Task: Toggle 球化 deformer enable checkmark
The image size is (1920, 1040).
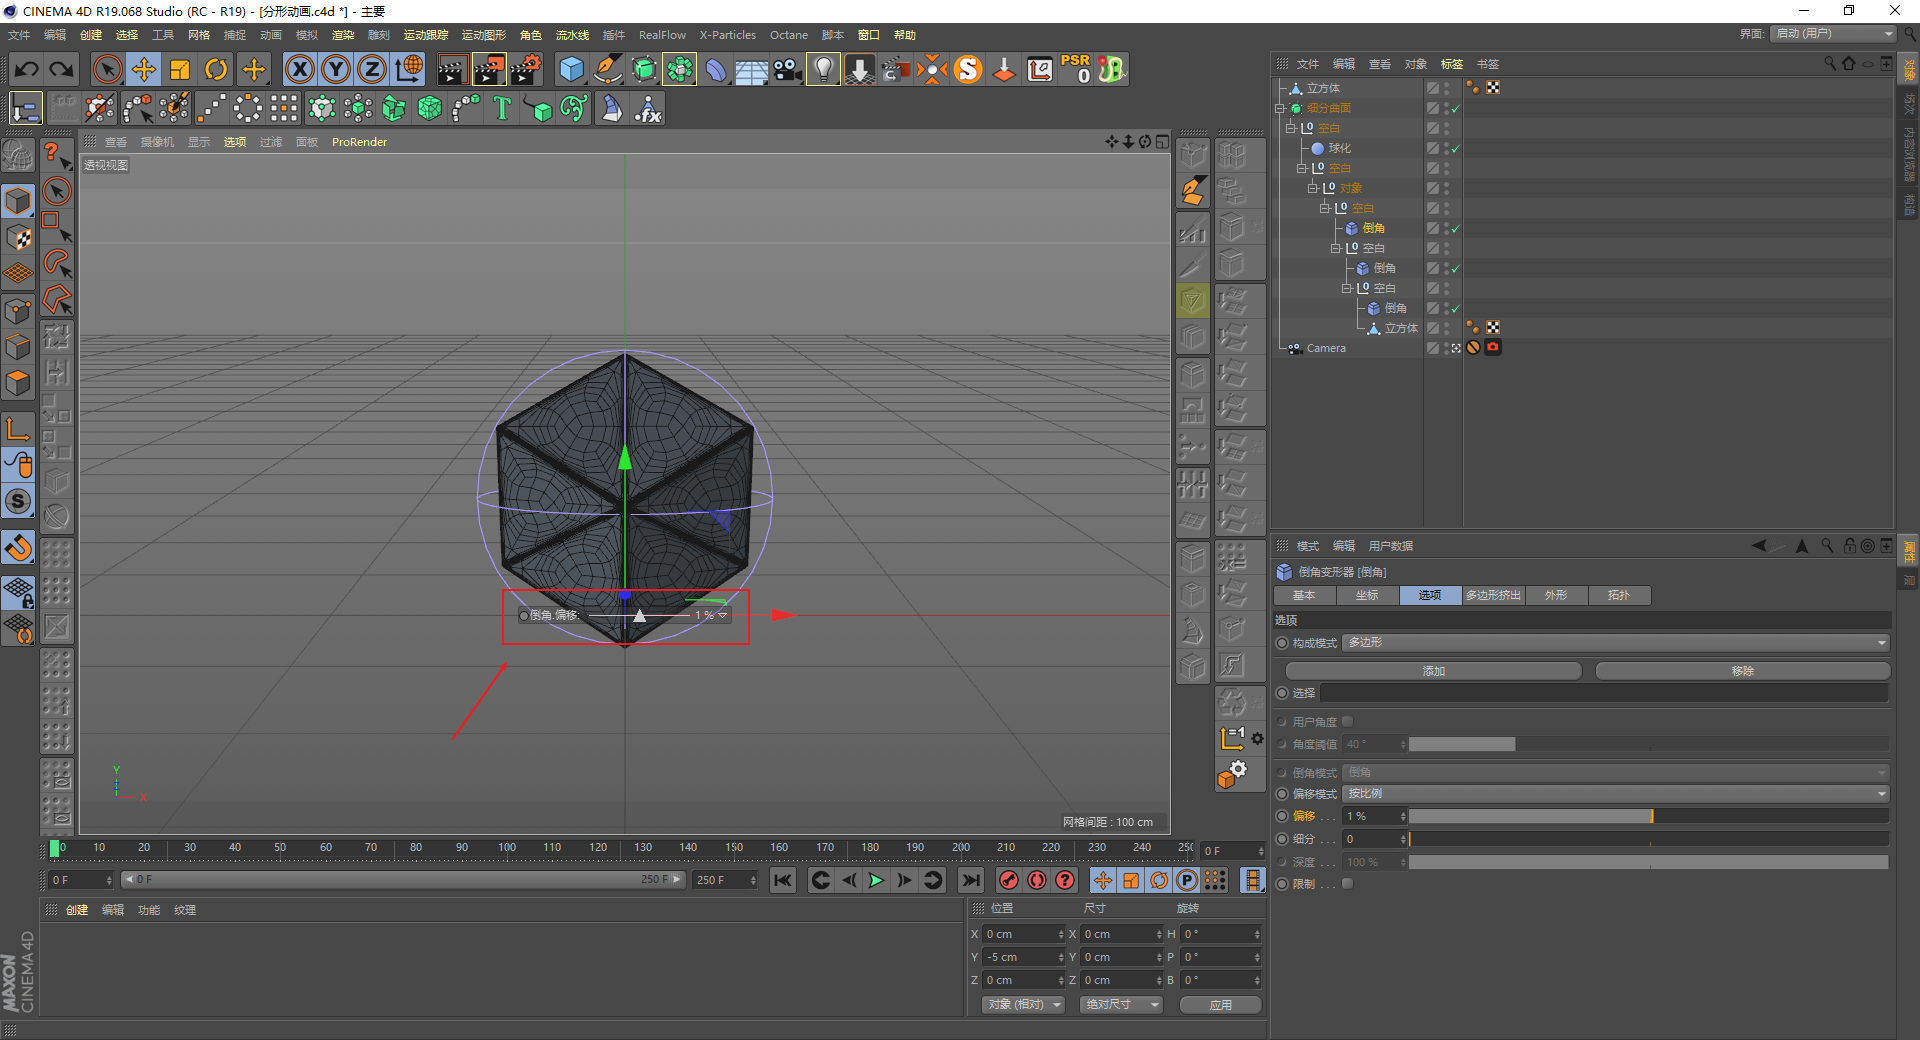Action: [x=1455, y=148]
